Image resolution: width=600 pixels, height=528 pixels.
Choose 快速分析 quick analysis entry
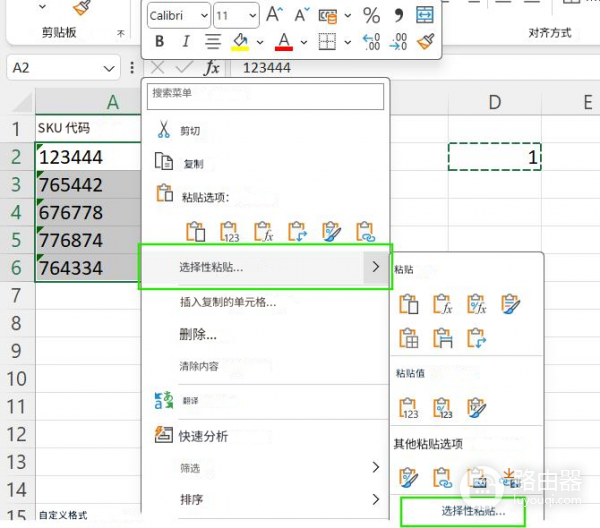coord(265,435)
